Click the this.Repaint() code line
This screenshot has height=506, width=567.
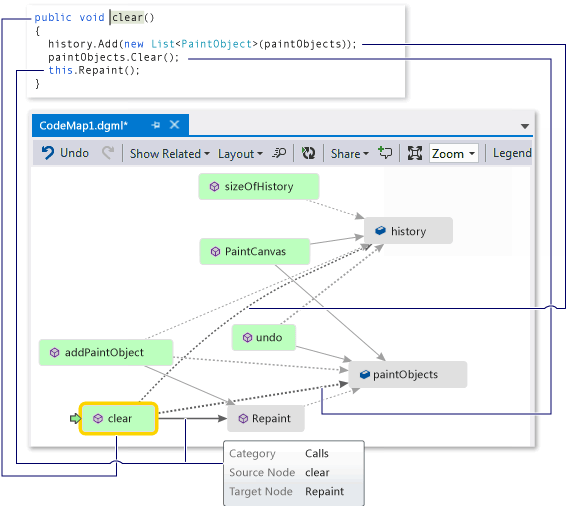click(94, 70)
